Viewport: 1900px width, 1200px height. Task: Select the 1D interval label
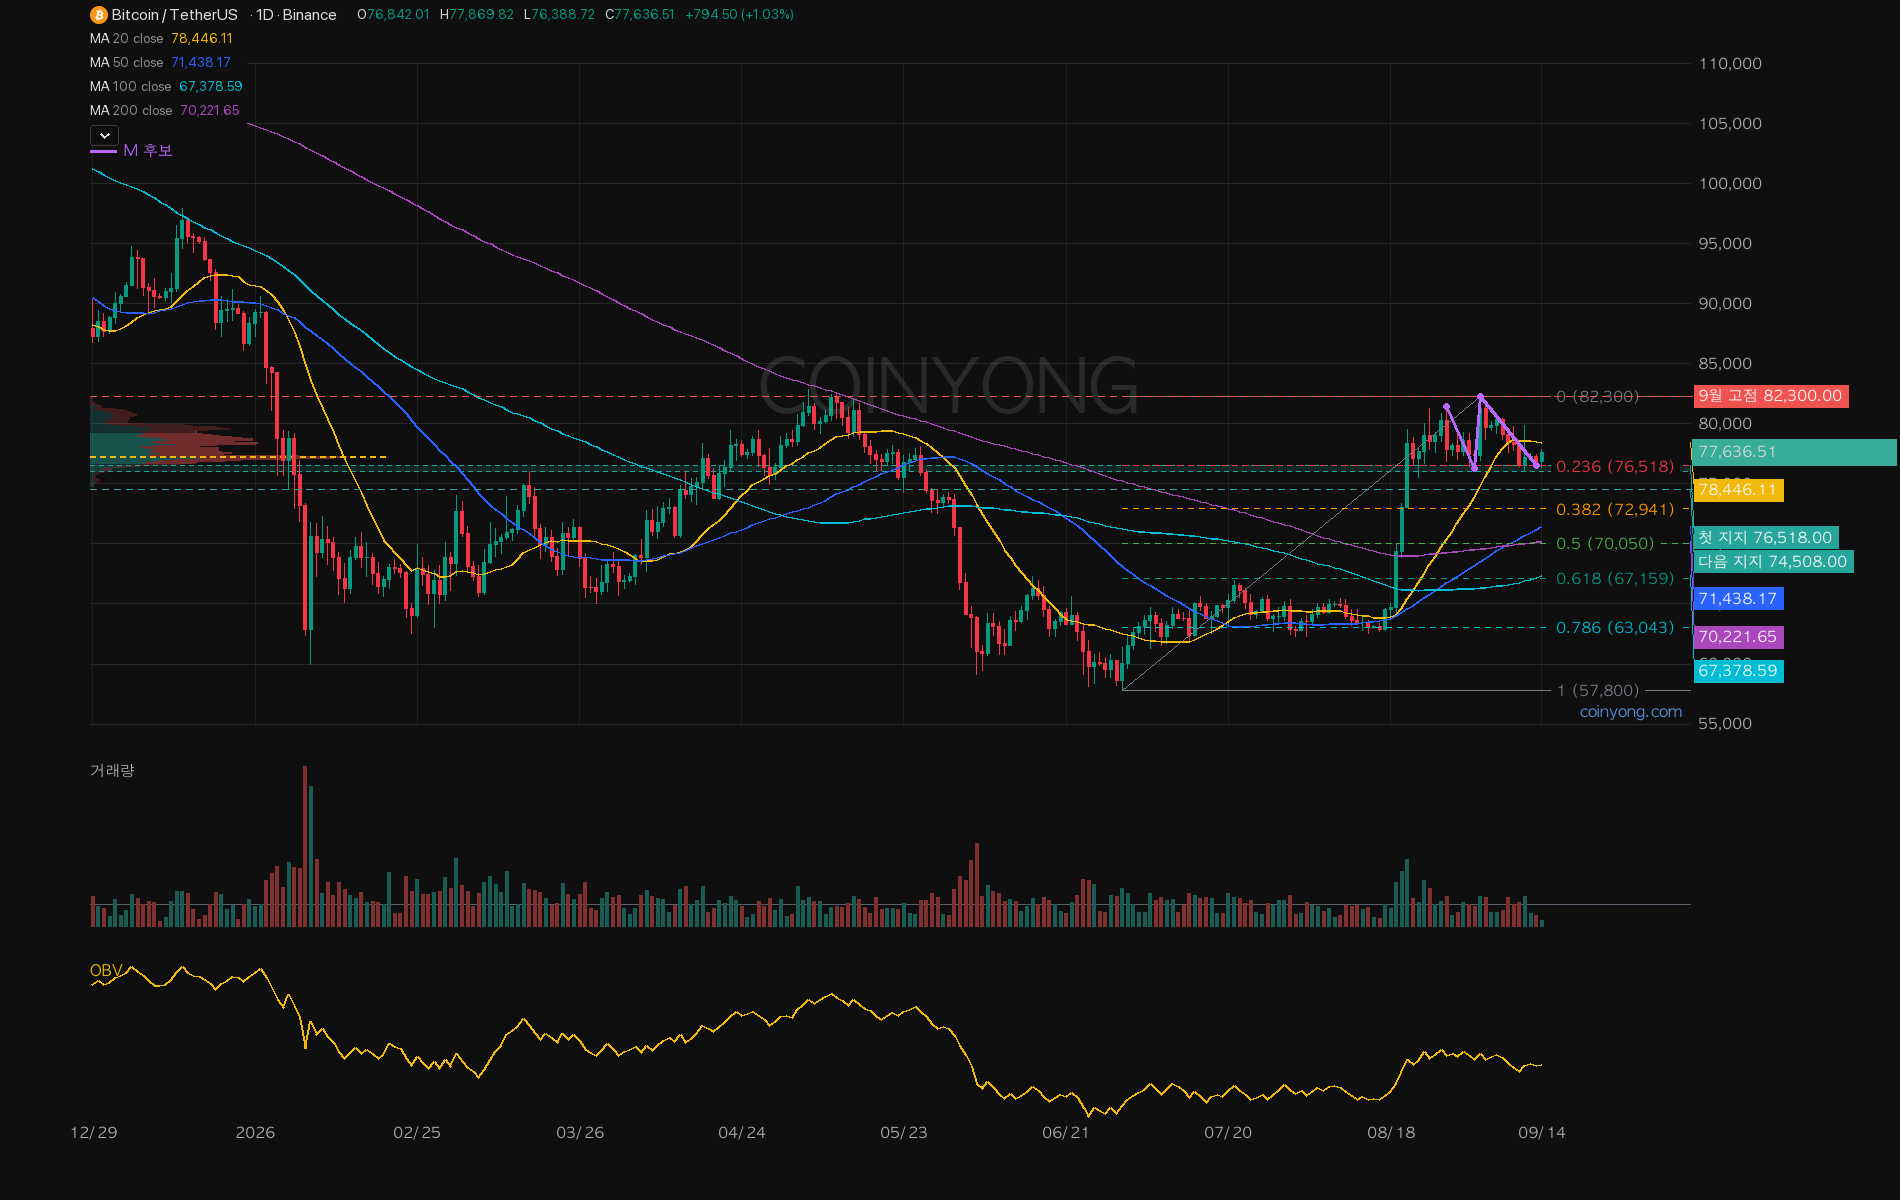[265, 15]
